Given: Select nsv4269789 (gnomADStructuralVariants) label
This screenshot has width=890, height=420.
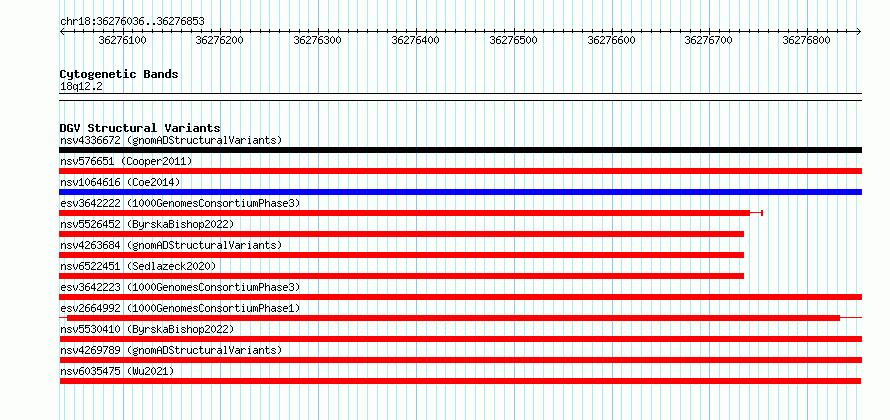Looking at the screenshot, I should (x=171, y=350).
